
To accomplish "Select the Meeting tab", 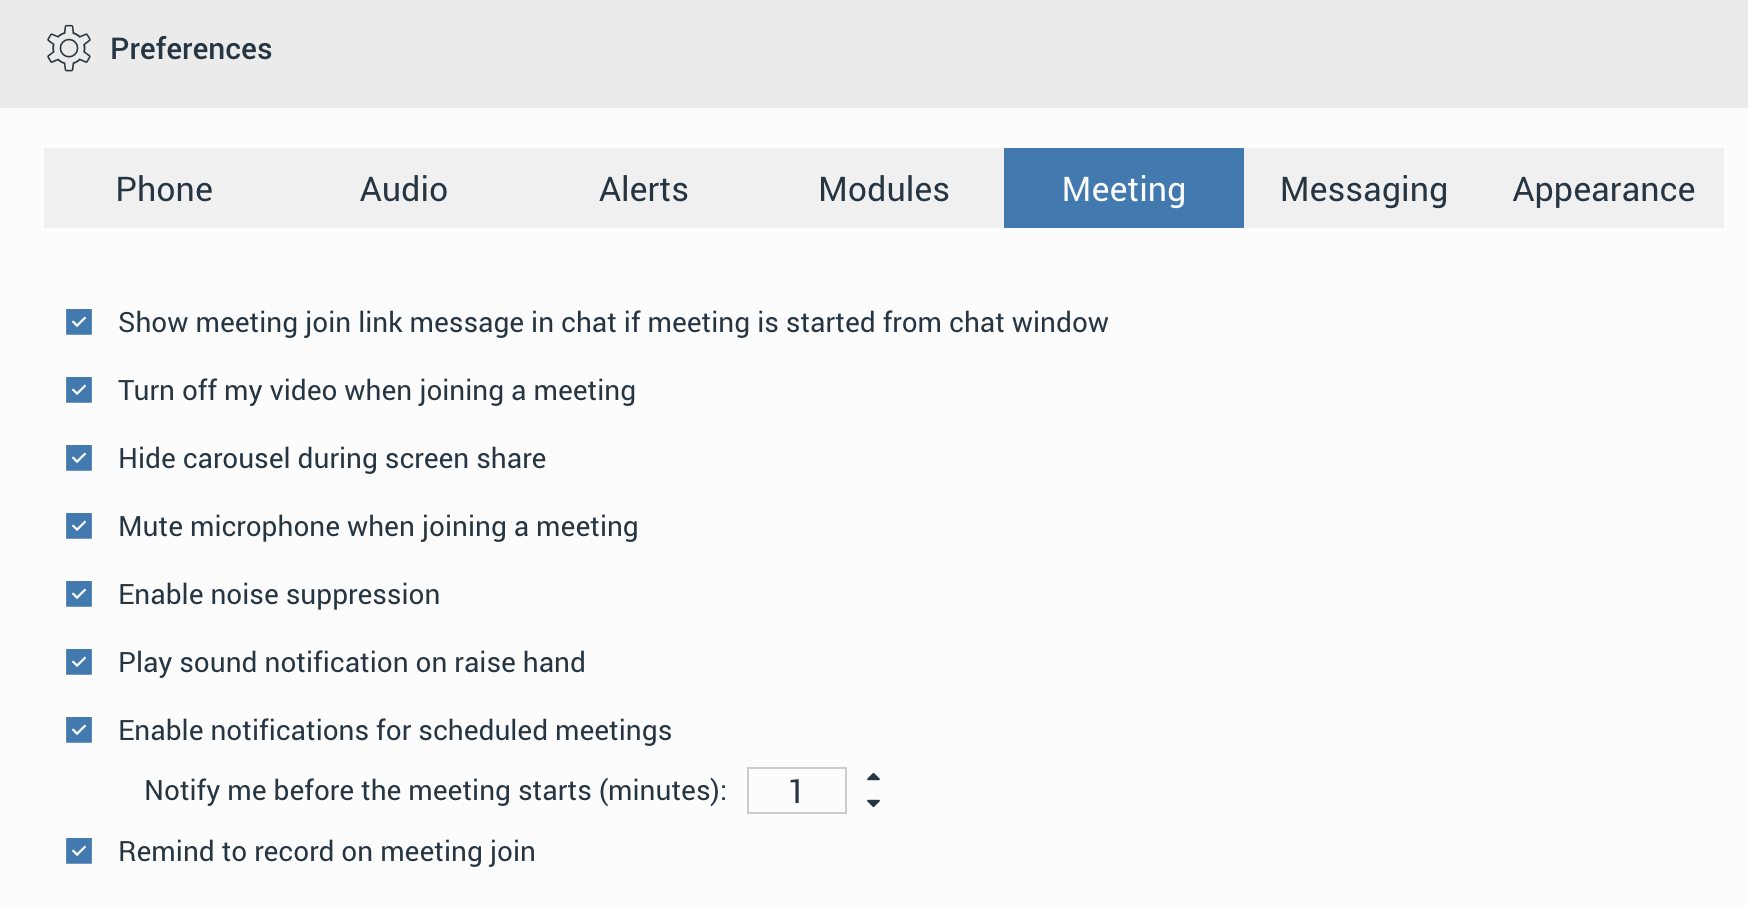I will pos(1123,188).
